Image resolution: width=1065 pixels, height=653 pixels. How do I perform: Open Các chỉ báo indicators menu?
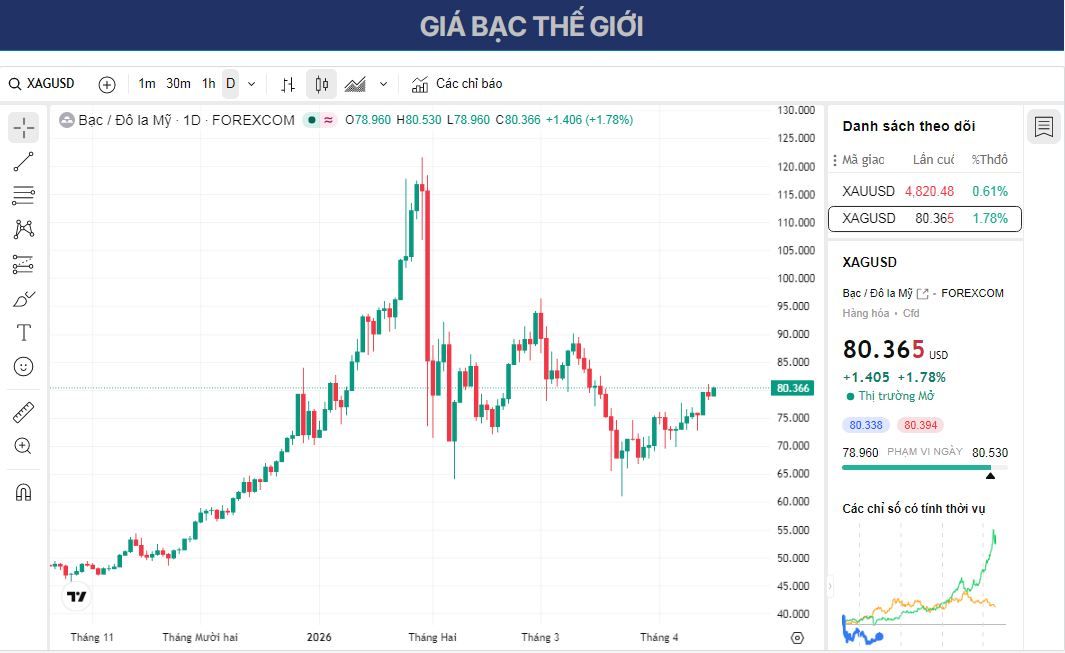[457, 84]
